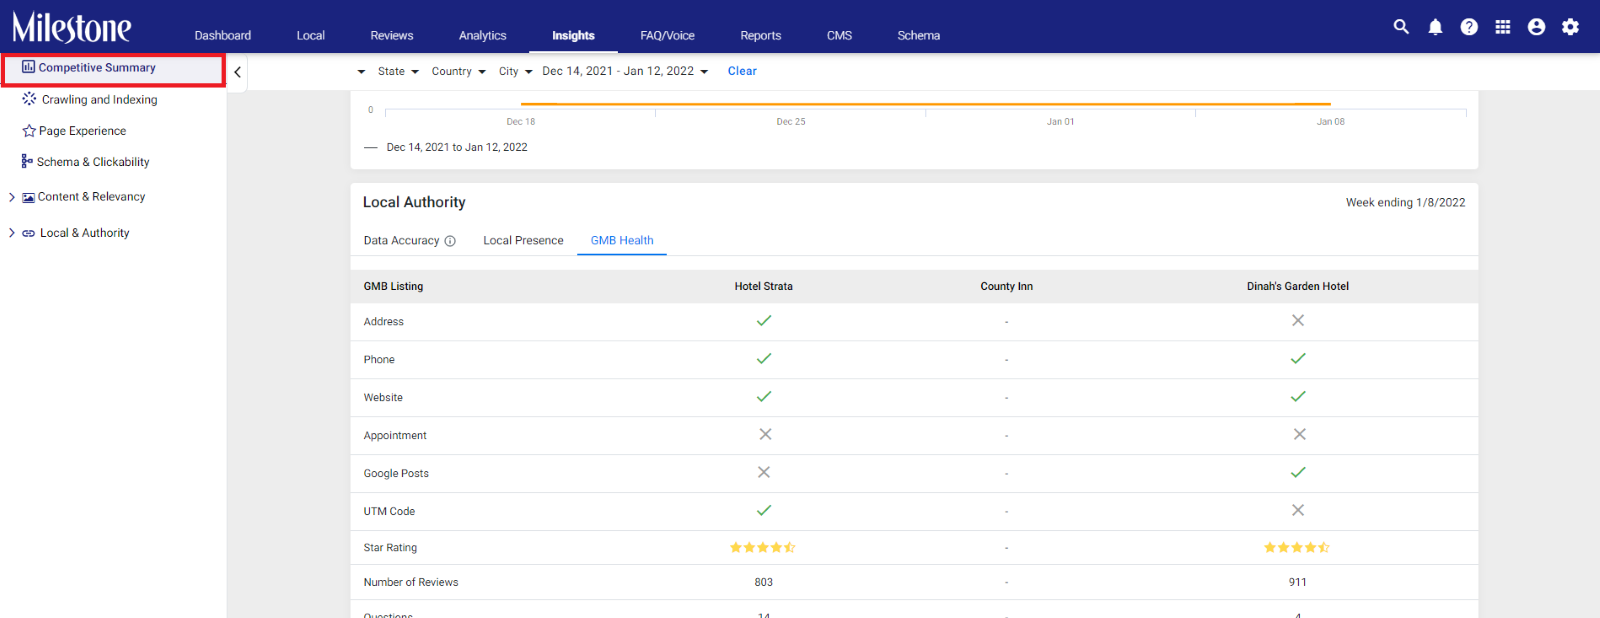The image size is (1600, 618).
Task: Click the Dinah's Garden Hotel review count 911
Action: [x=1298, y=582]
